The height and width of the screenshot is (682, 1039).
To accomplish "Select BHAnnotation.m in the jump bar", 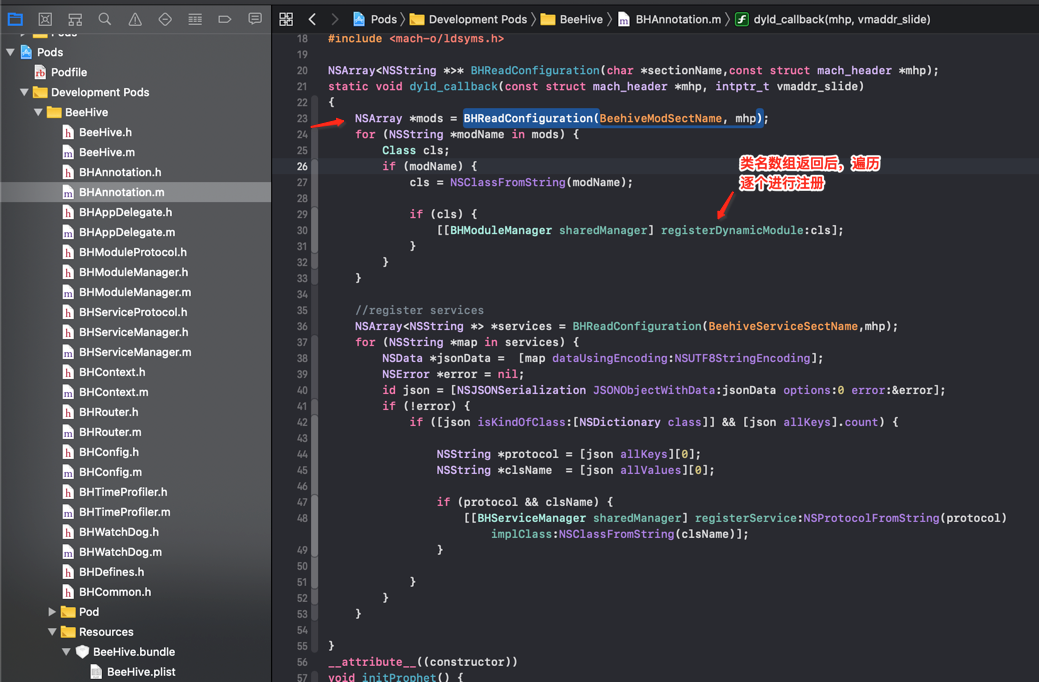I will 678,19.
